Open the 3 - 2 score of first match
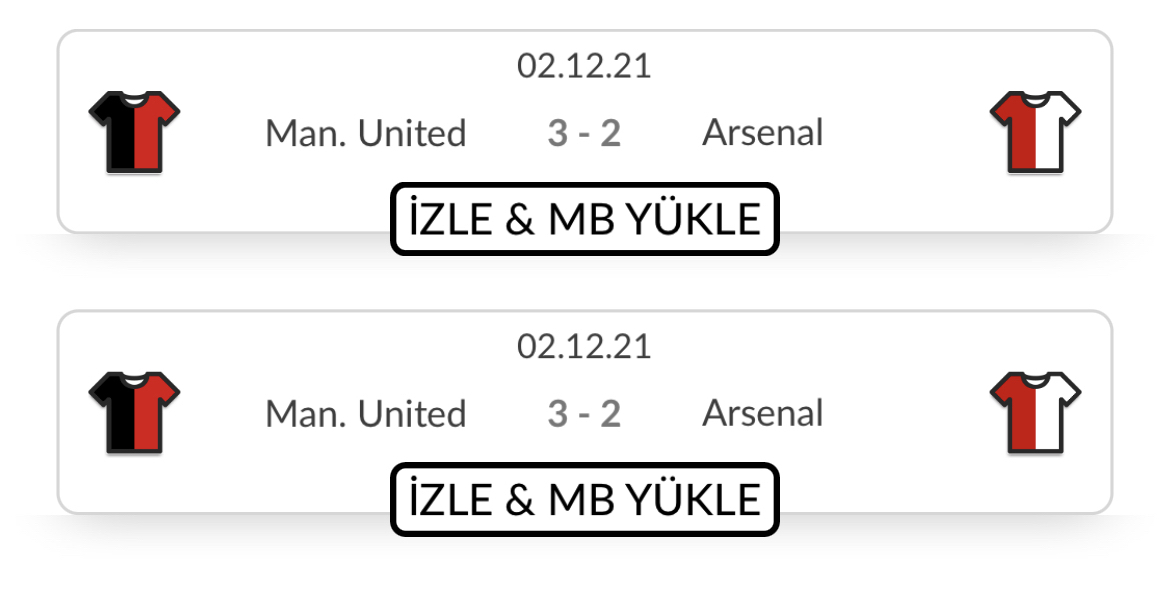 click(x=584, y=134)
